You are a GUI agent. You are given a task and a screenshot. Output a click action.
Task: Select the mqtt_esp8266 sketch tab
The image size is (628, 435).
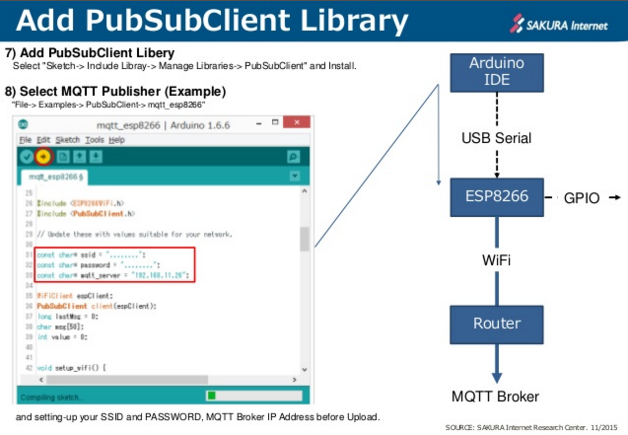pos(55,177)
